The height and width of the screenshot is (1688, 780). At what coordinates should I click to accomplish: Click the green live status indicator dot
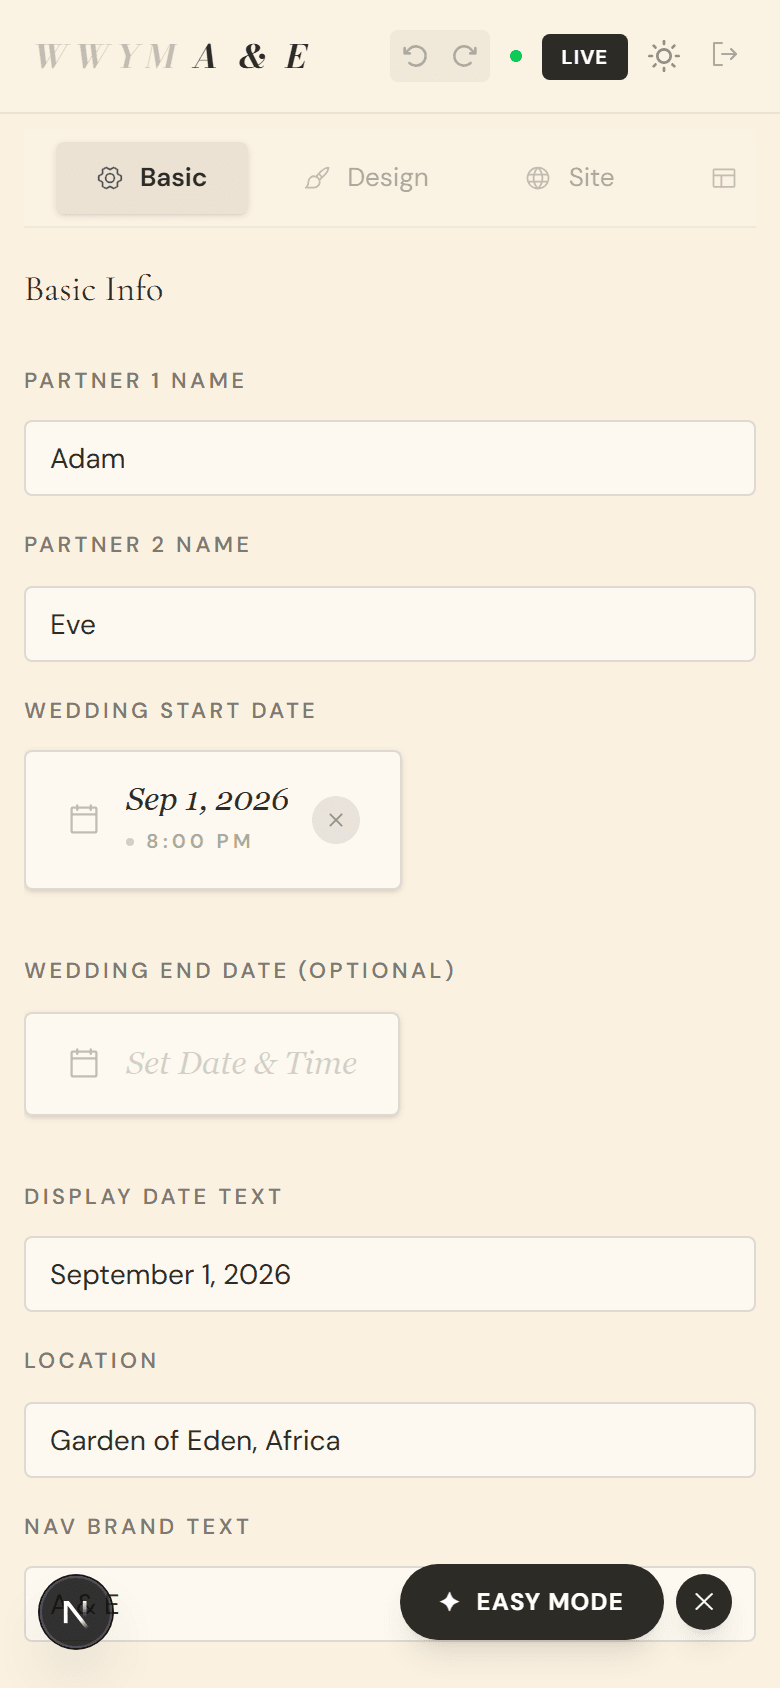click(x=516, y=57)
